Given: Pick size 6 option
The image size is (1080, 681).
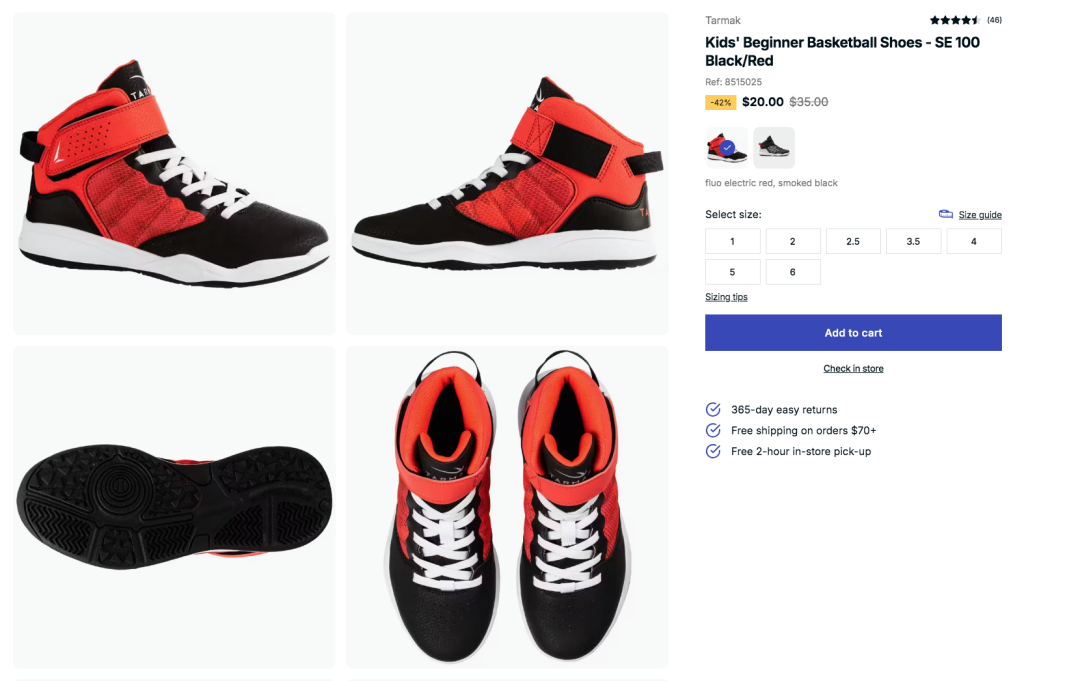Looking at the screenshot, I should [x=793, y=272].
